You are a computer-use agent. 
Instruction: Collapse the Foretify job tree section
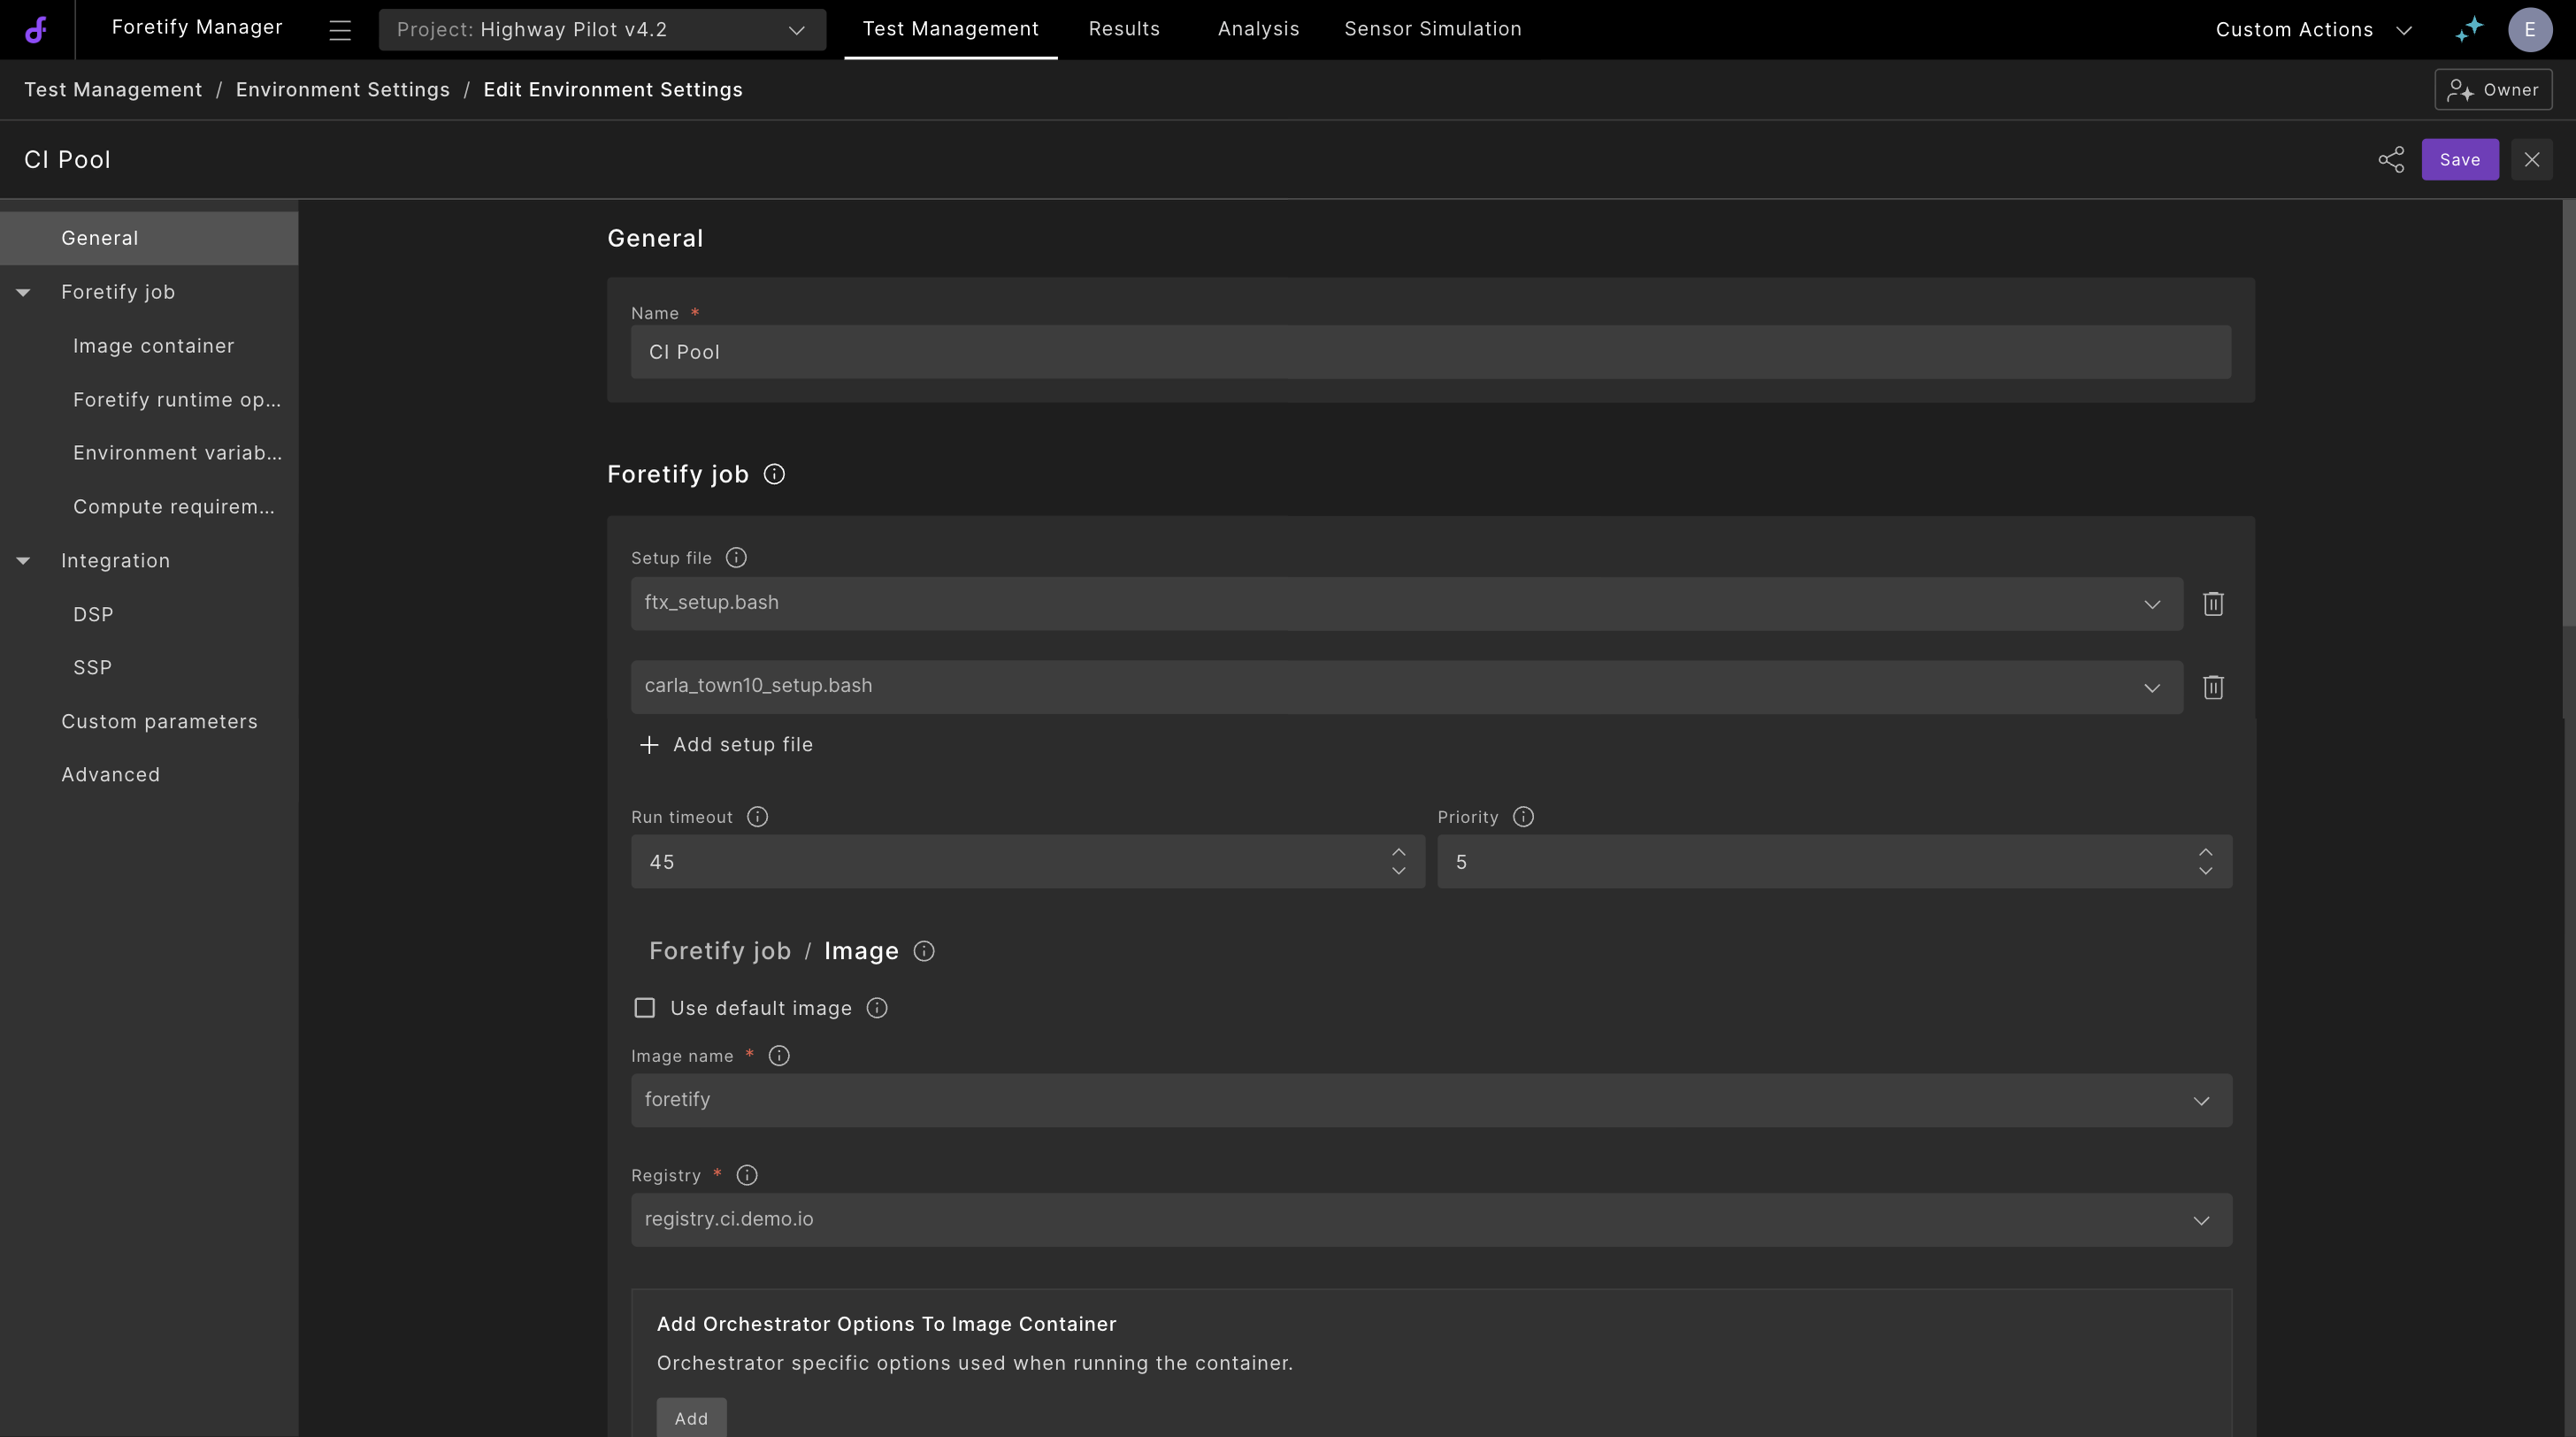pos(23,292)
